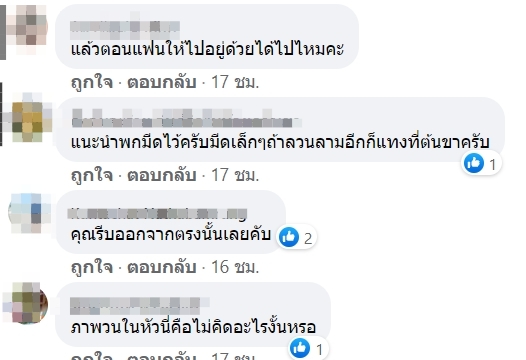Viewport: 526px width, 360px height.
Task: Click the like reaction icon on the knife-advice comment
Action: pos(474,163)
